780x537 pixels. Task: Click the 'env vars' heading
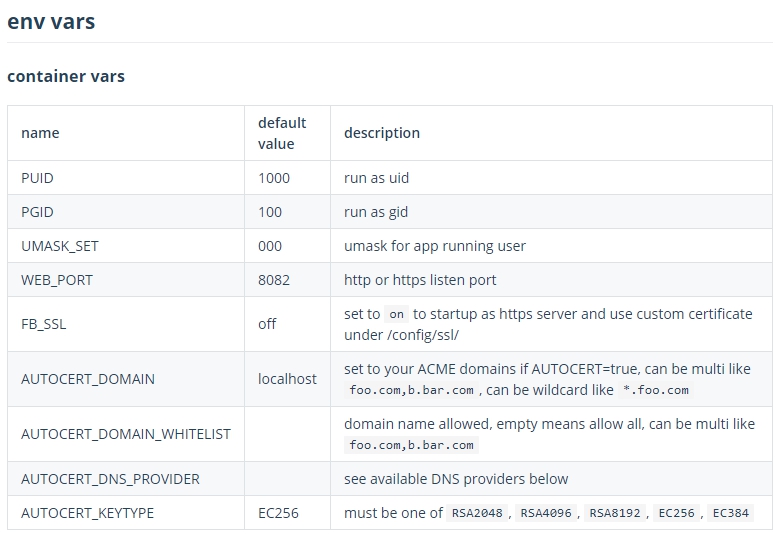(x=51, y=21)
